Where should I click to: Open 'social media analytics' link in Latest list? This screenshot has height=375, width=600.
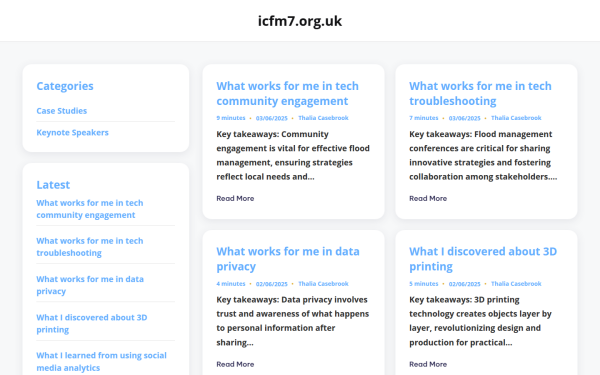coord(101,361)
